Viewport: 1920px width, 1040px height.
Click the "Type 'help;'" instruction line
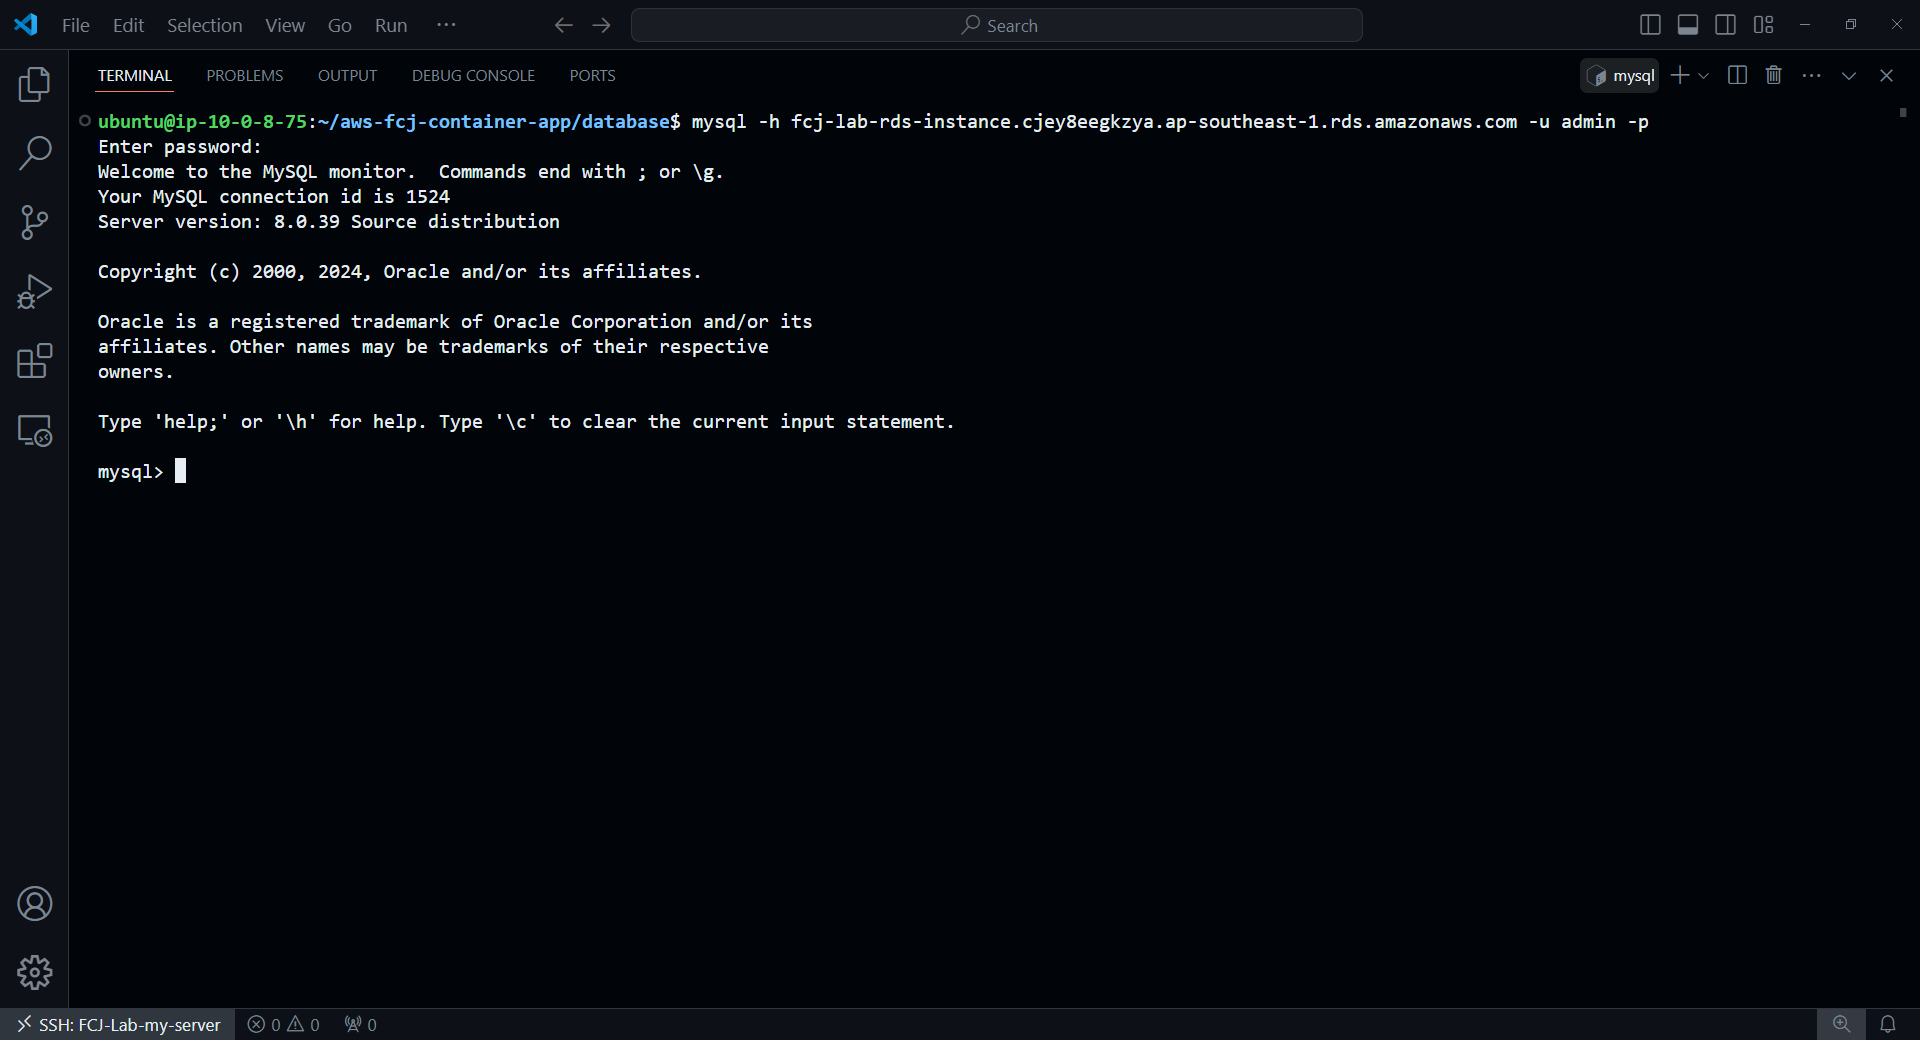pos(526,421)
